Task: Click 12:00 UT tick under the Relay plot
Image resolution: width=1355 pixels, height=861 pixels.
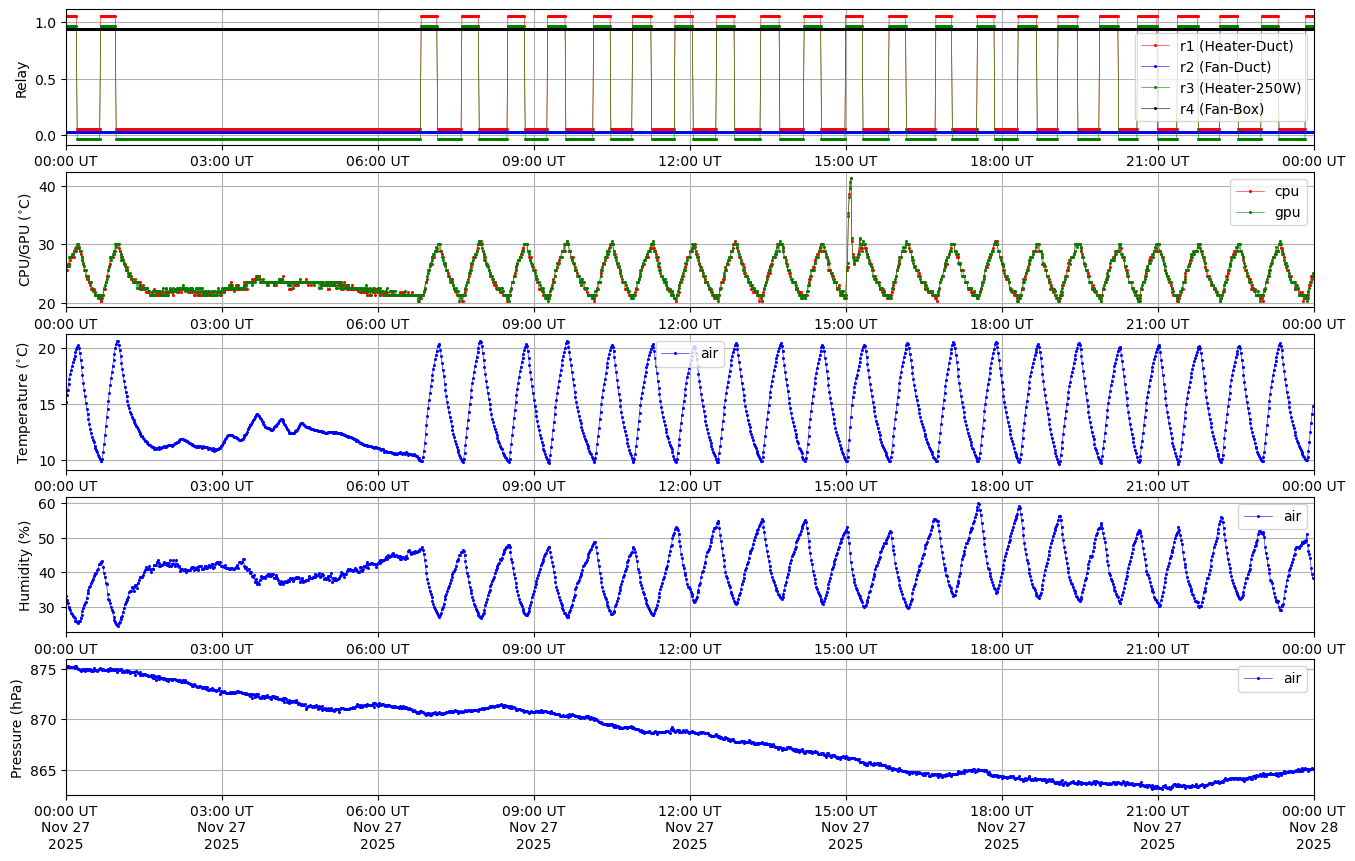Action: click(690, 159)
